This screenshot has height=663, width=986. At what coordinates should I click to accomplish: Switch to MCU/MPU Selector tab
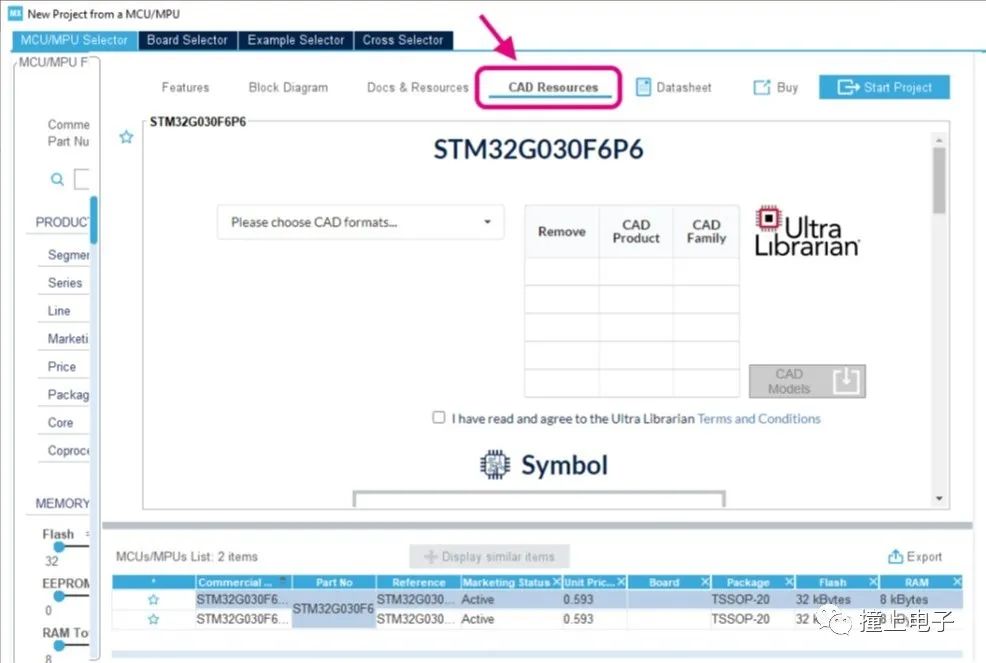74,40
